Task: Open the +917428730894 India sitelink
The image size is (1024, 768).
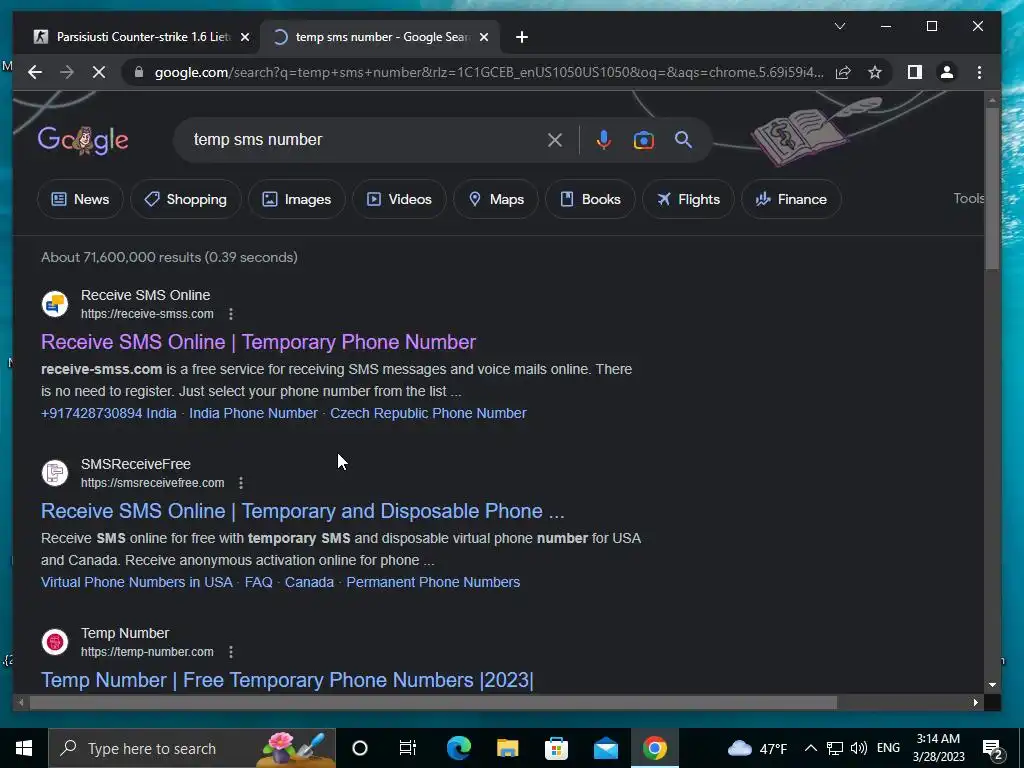Action: click(108, 413)
